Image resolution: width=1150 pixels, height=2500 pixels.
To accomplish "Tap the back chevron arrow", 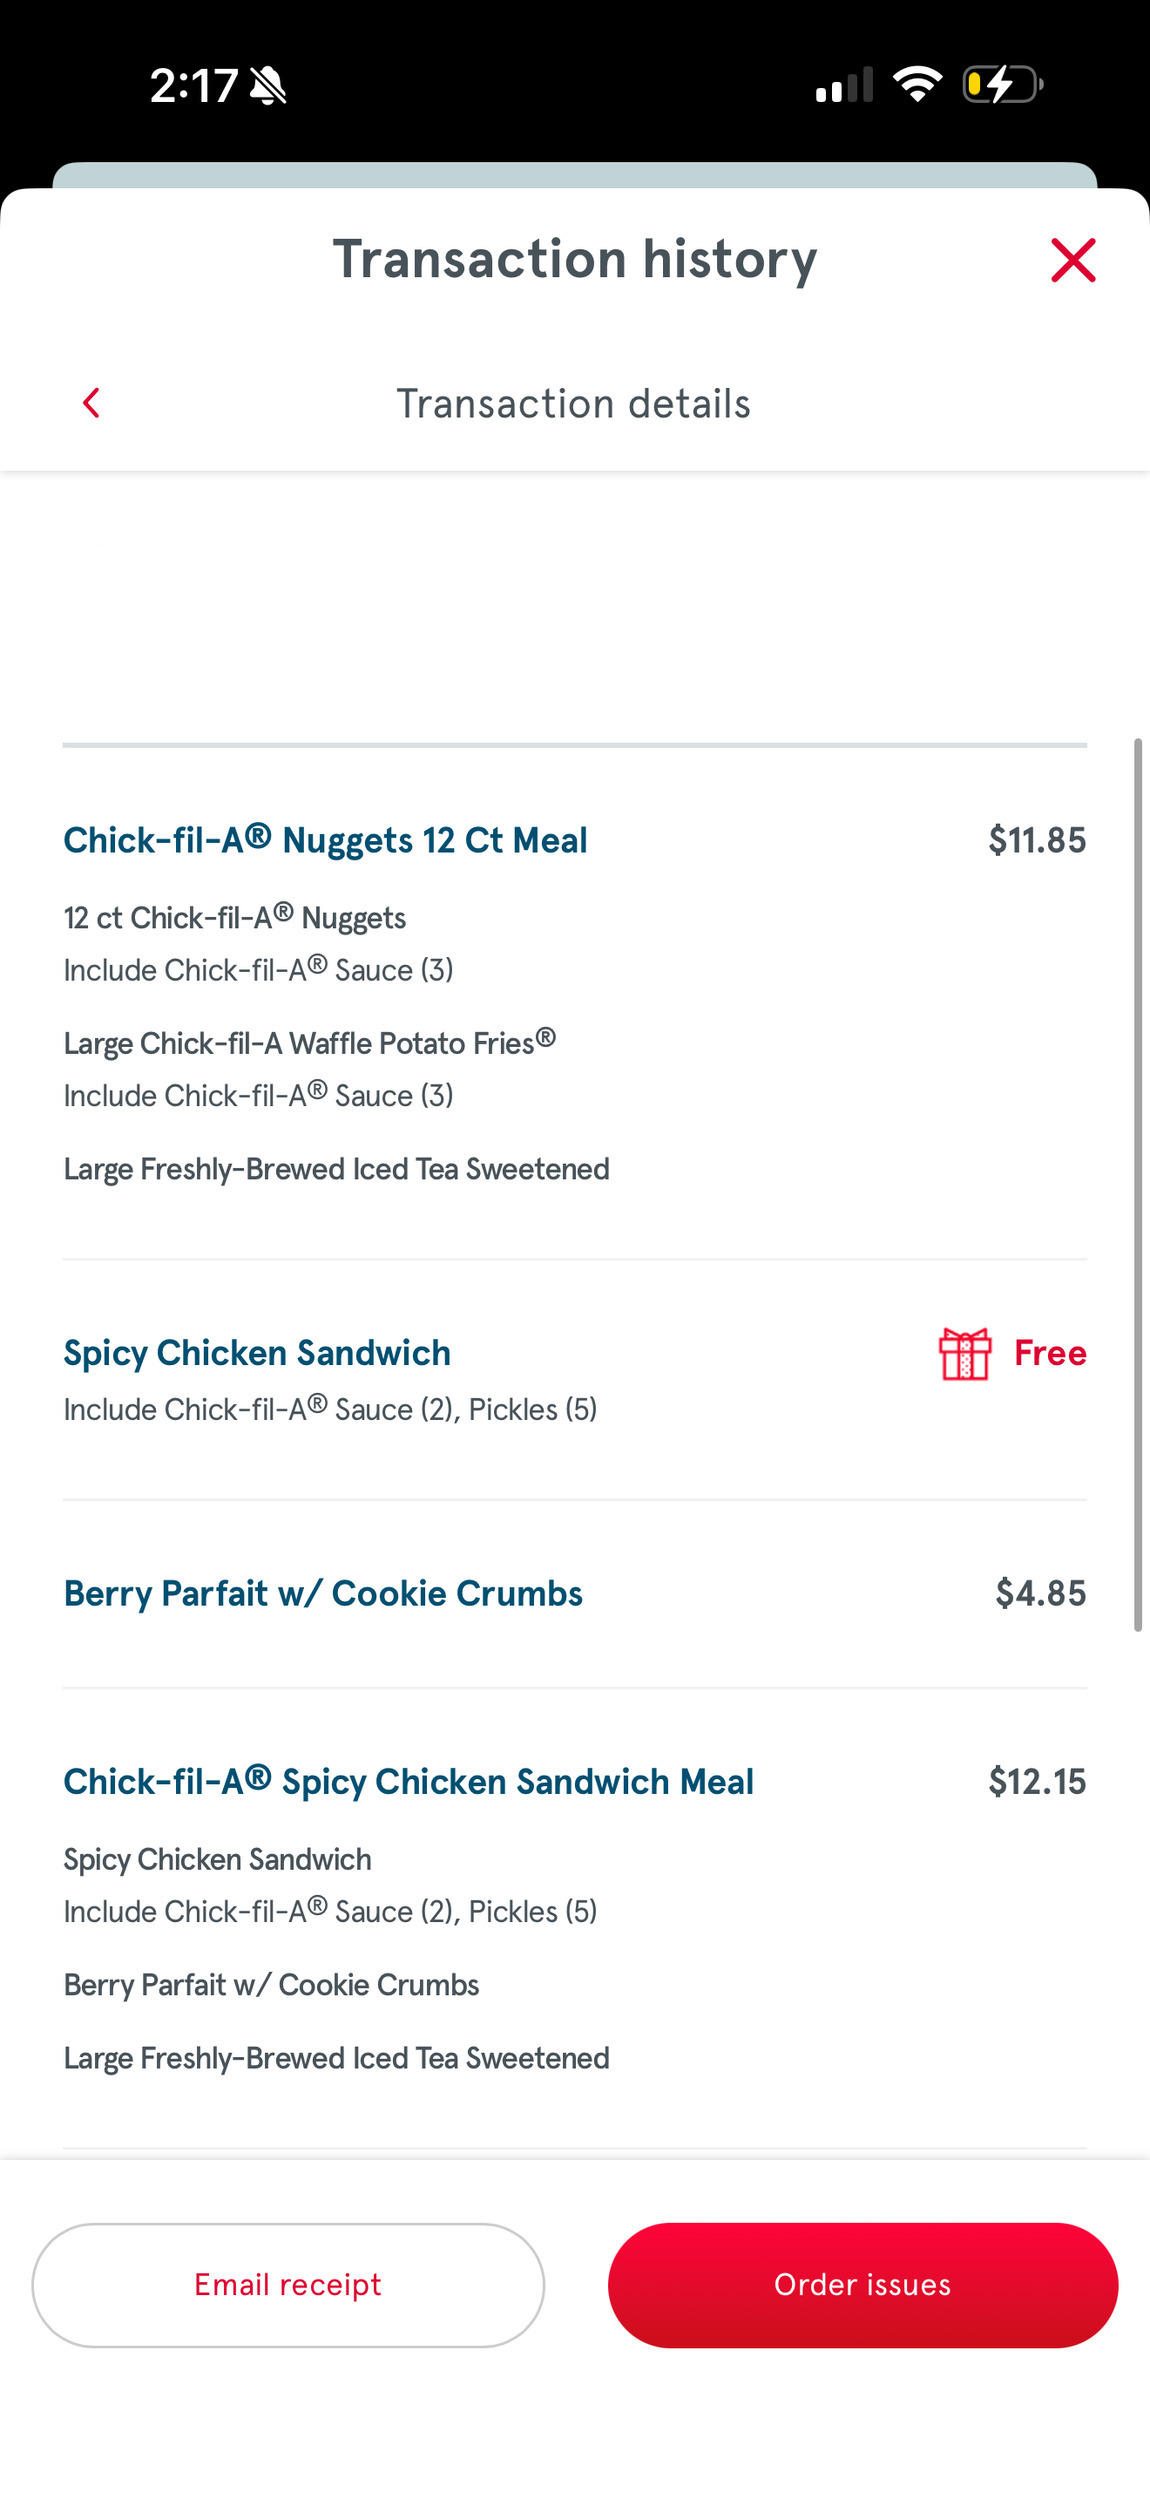I will [x=91, y=403].
